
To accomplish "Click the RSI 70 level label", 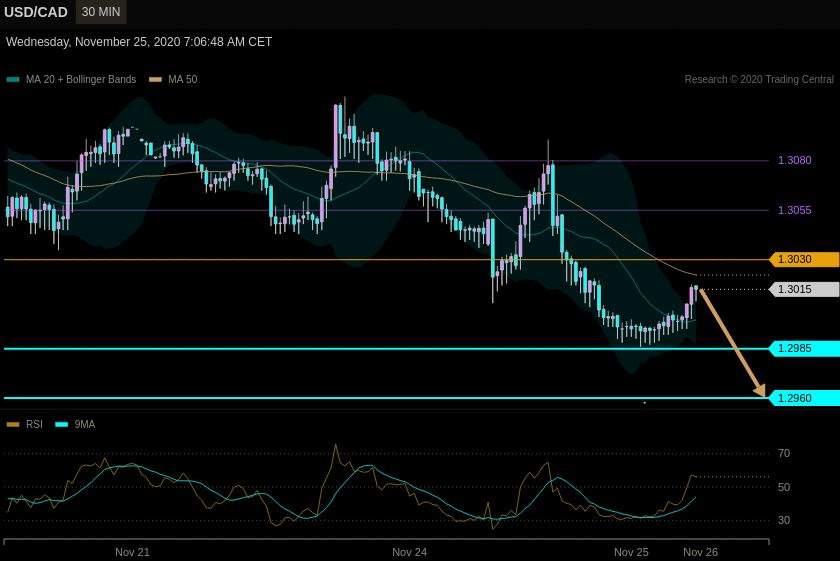I will 784,453.
